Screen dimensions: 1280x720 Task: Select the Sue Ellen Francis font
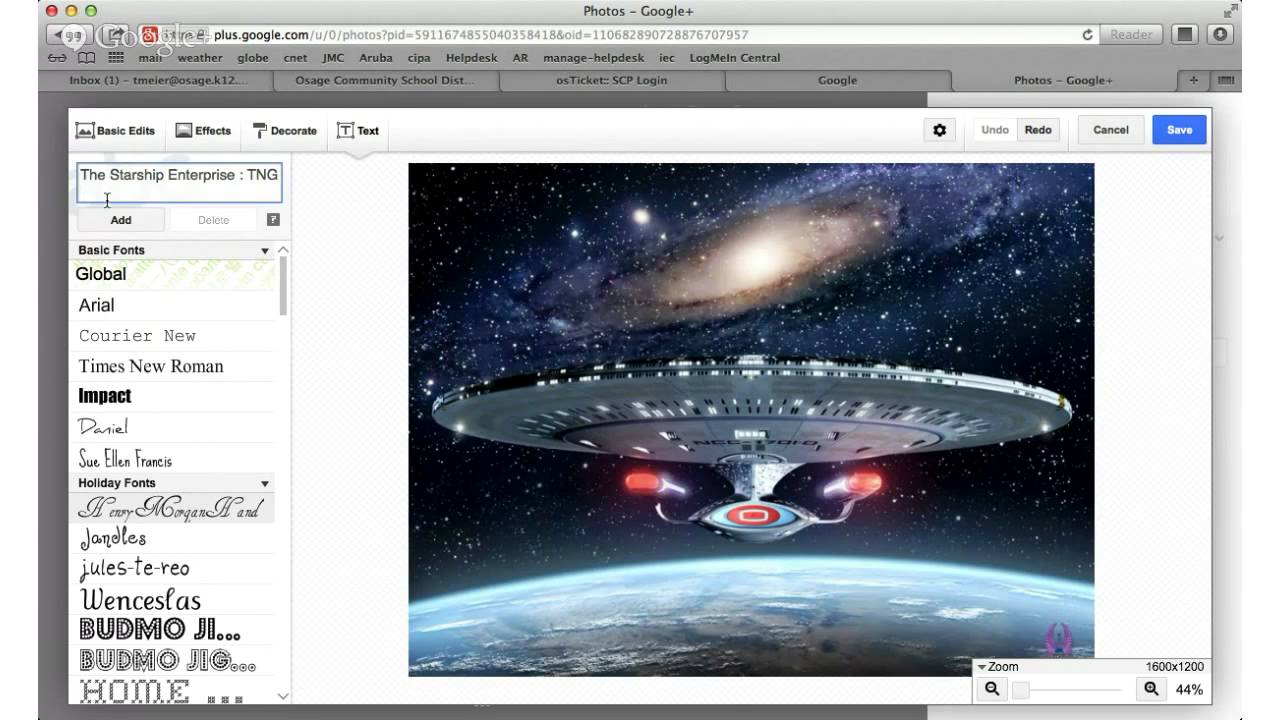pyautogui.click(x=172, y=459)
